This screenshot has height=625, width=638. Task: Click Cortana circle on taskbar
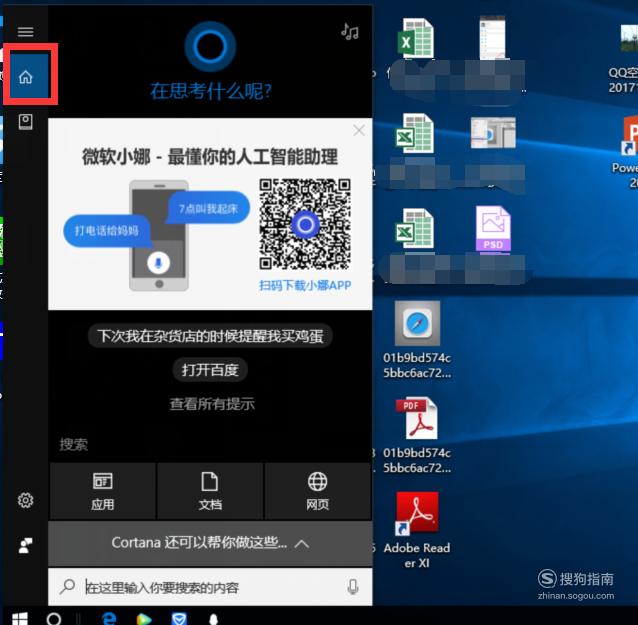[x=54, y=618]
